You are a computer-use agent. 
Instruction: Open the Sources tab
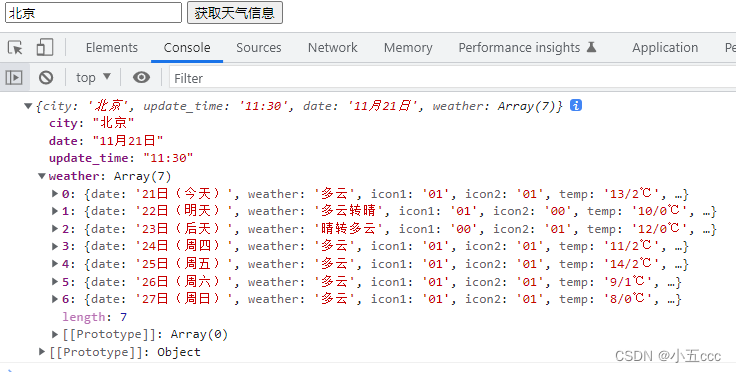pos(259,47)
